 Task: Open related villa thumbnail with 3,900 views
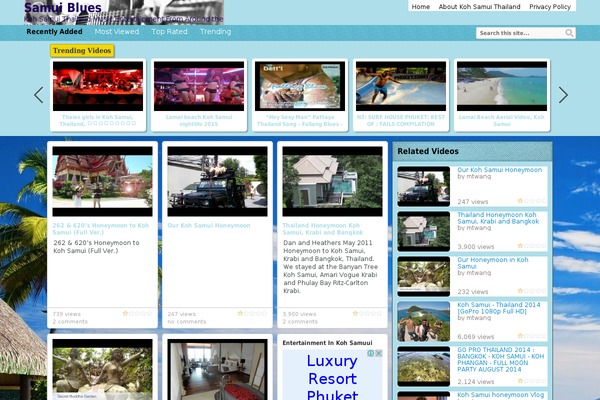[x=424, y=232]
